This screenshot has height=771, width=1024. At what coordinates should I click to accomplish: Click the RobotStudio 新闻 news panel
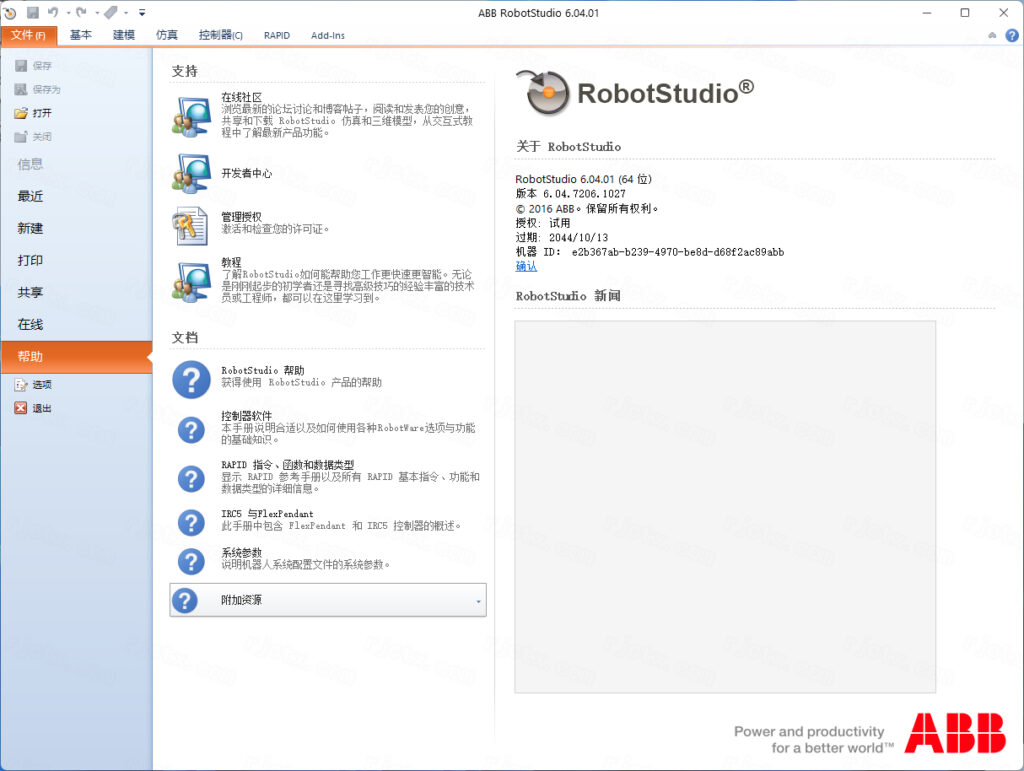coord(725,507)
